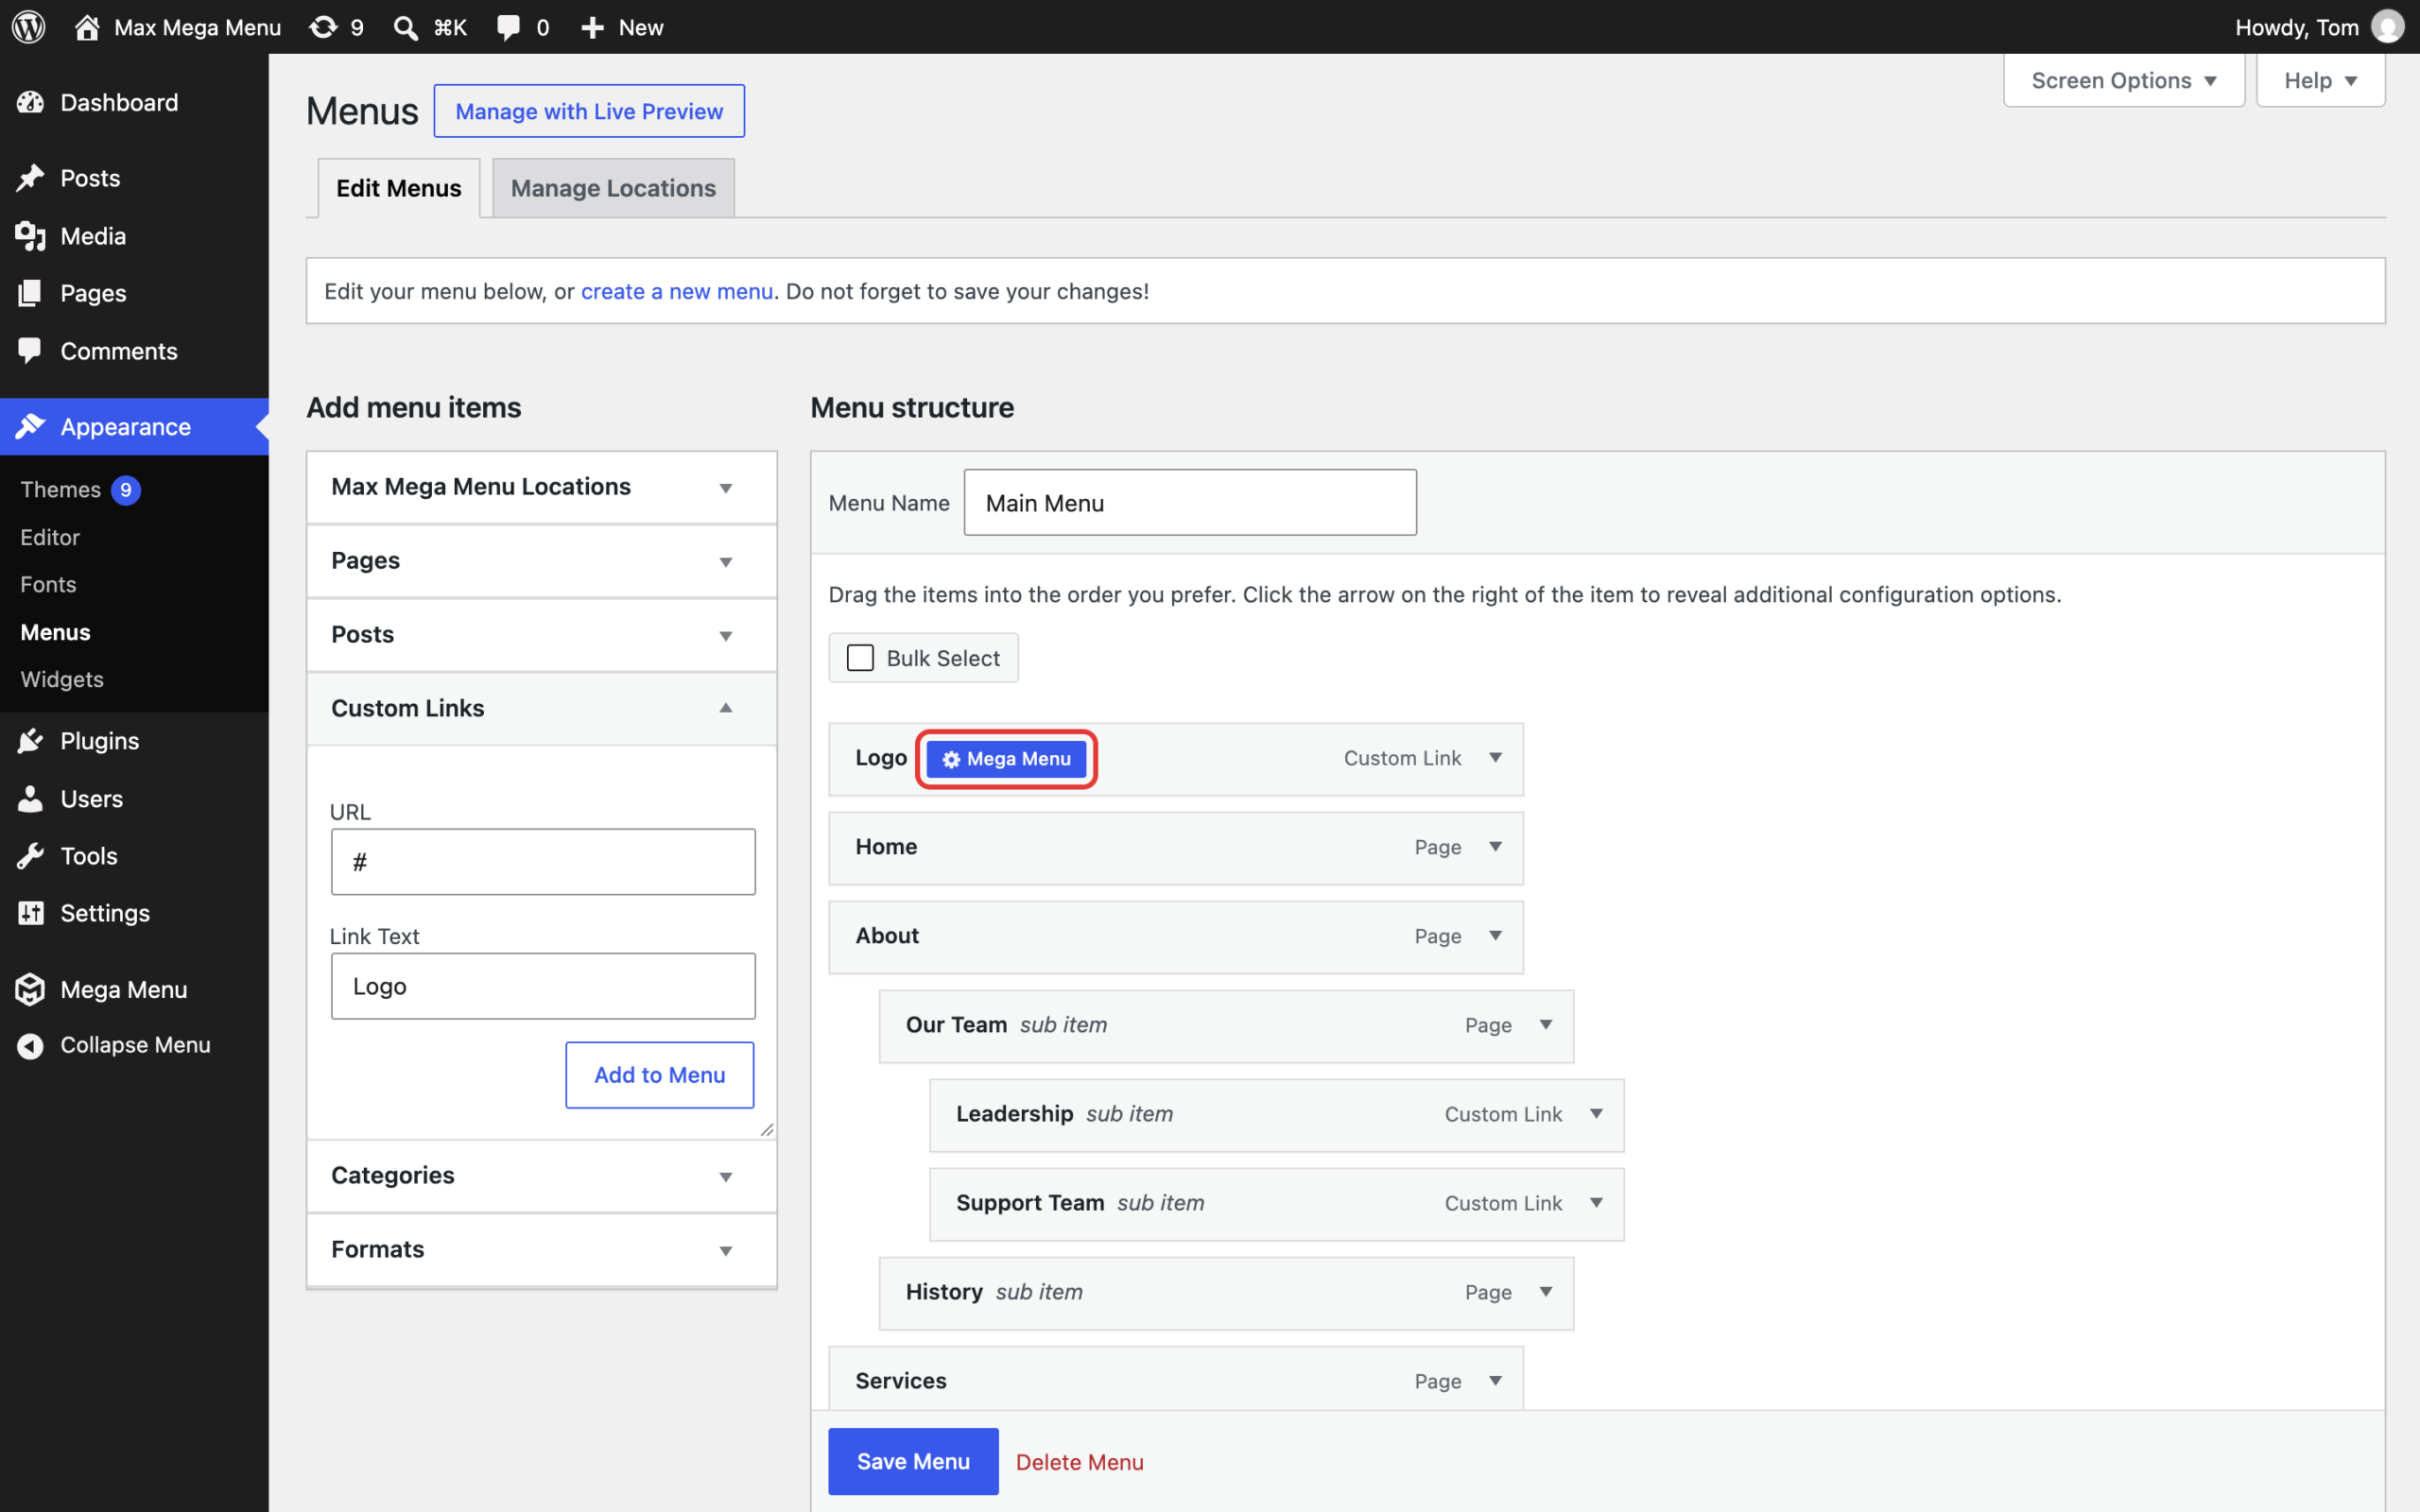Open the comments bubble in admin bar
This screenshot has width=2420, height=1512.
pyautogui.click(x=509, y=27)
